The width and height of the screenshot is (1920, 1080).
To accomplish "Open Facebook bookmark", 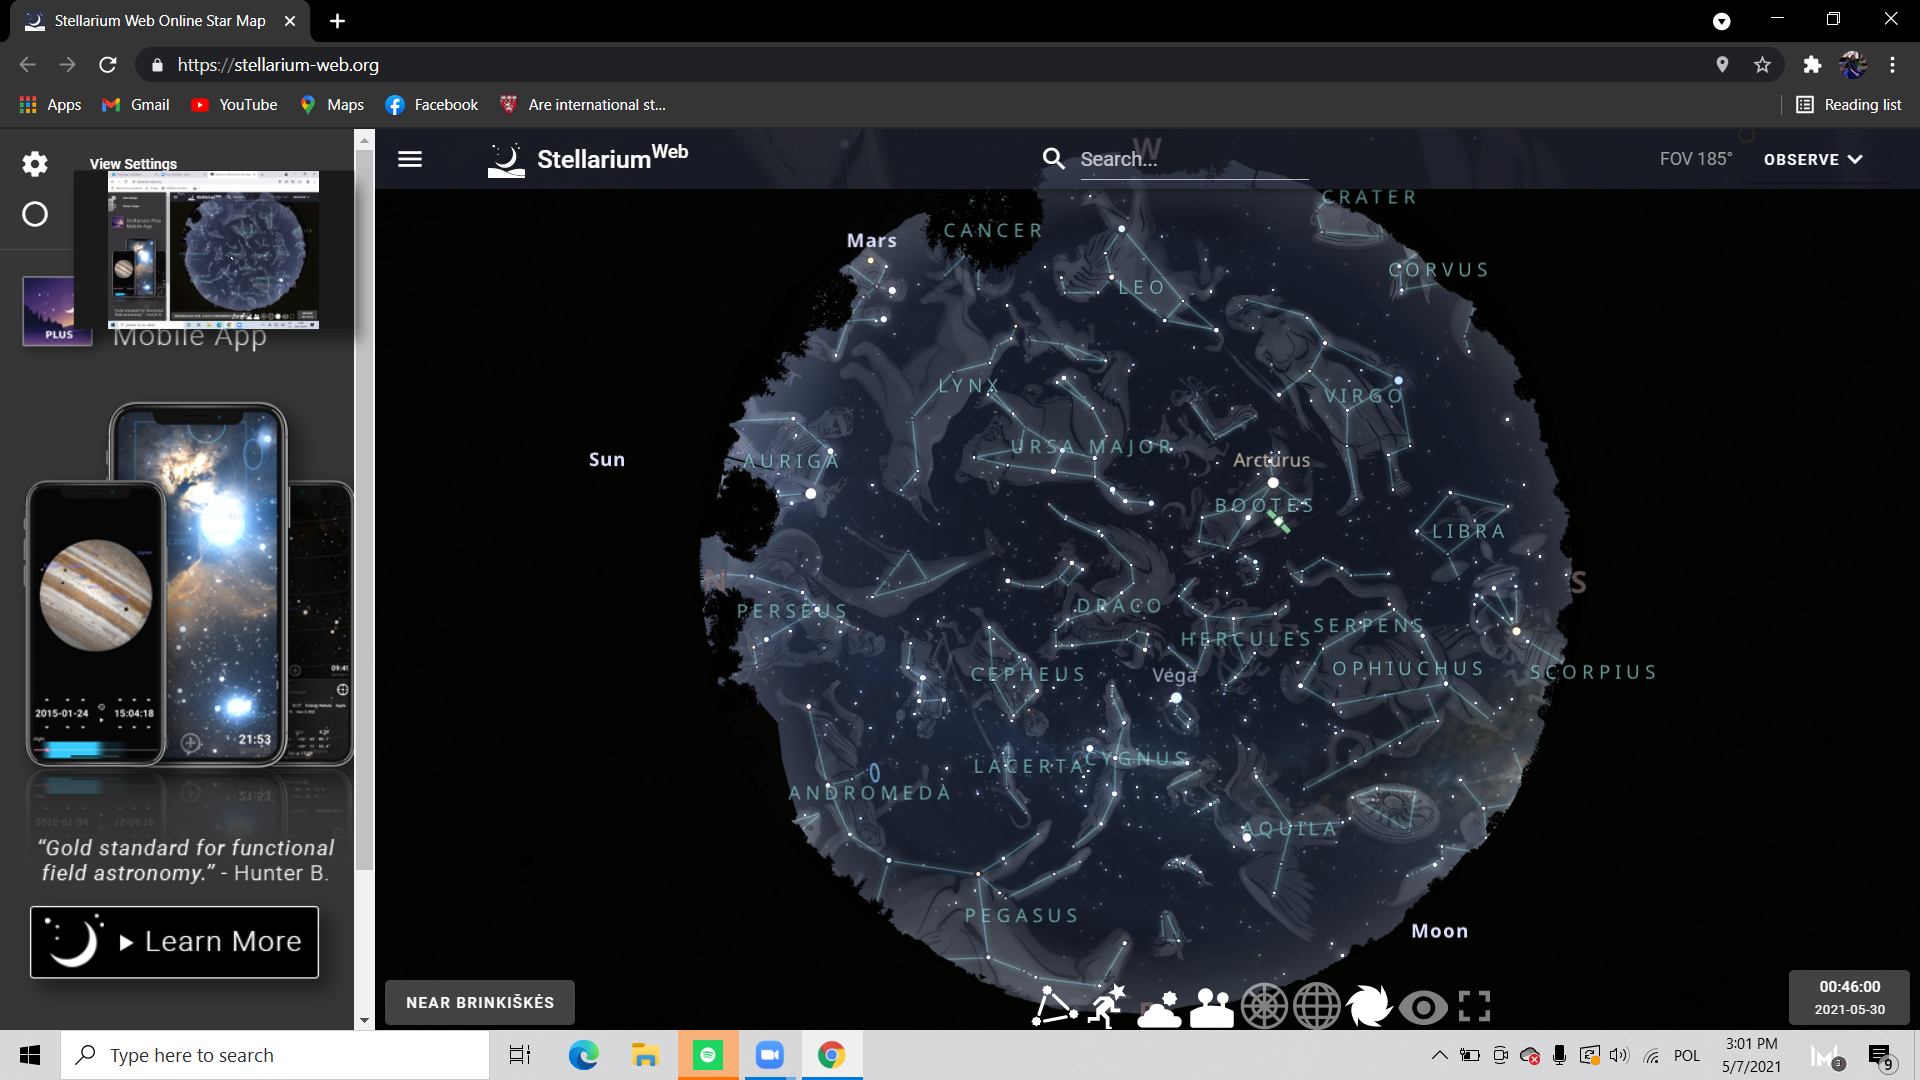I will tap(432, 105).
